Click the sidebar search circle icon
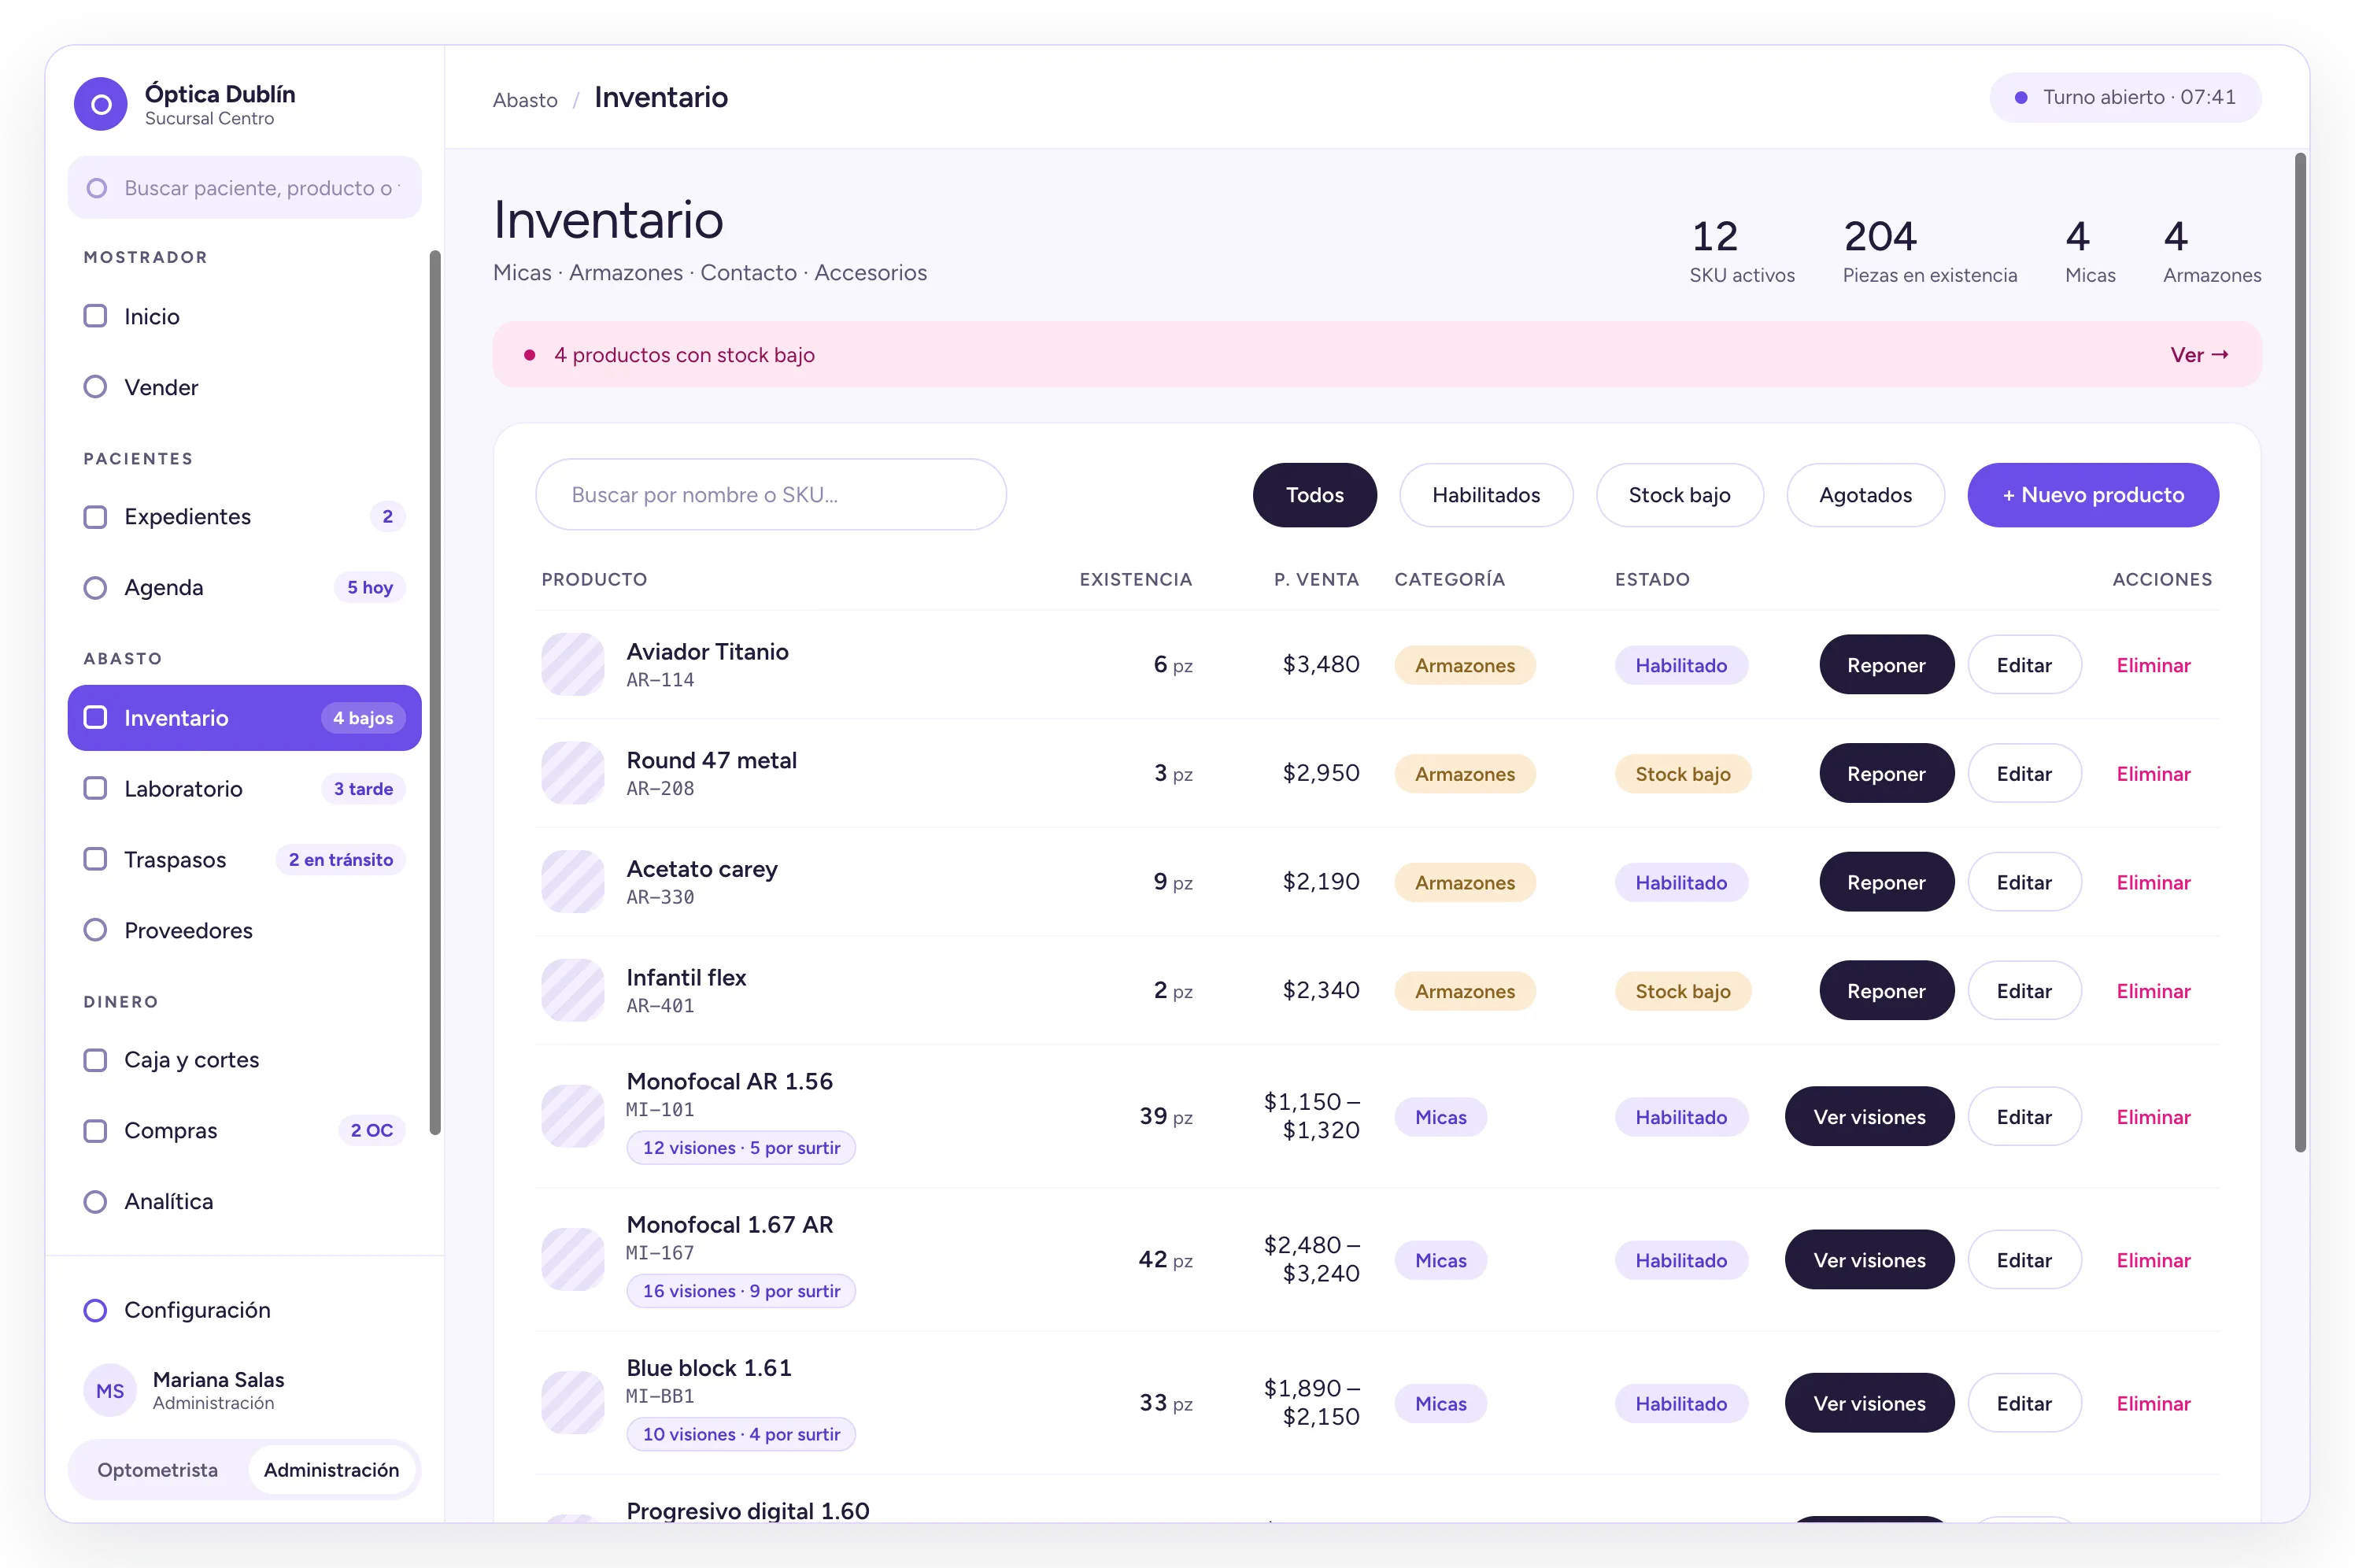 click(x=97, y=188)
